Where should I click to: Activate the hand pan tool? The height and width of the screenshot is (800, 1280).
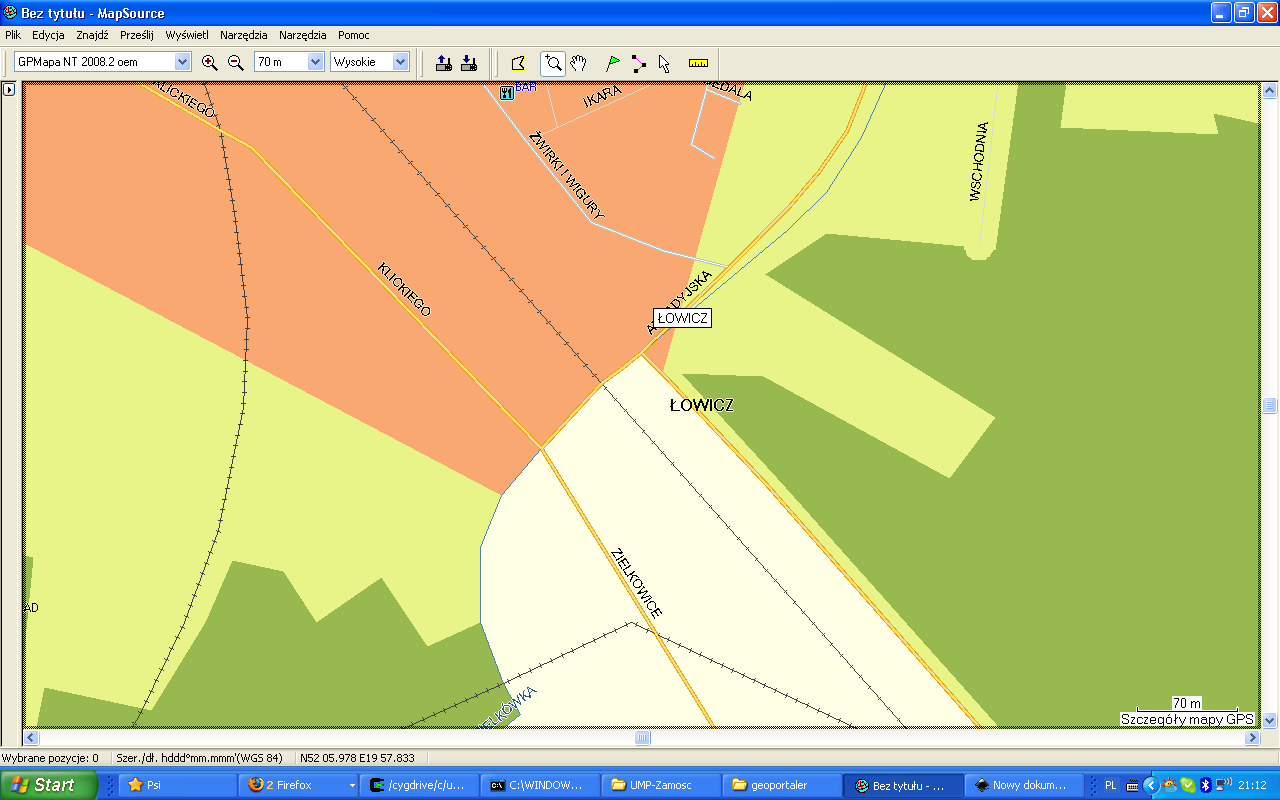pyautogui.click(x=578, y=63)
